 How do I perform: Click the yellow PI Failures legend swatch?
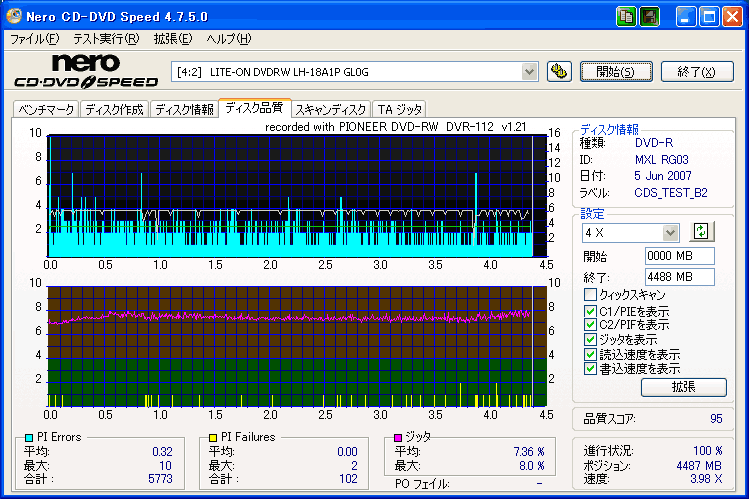(x=213, y=437)
